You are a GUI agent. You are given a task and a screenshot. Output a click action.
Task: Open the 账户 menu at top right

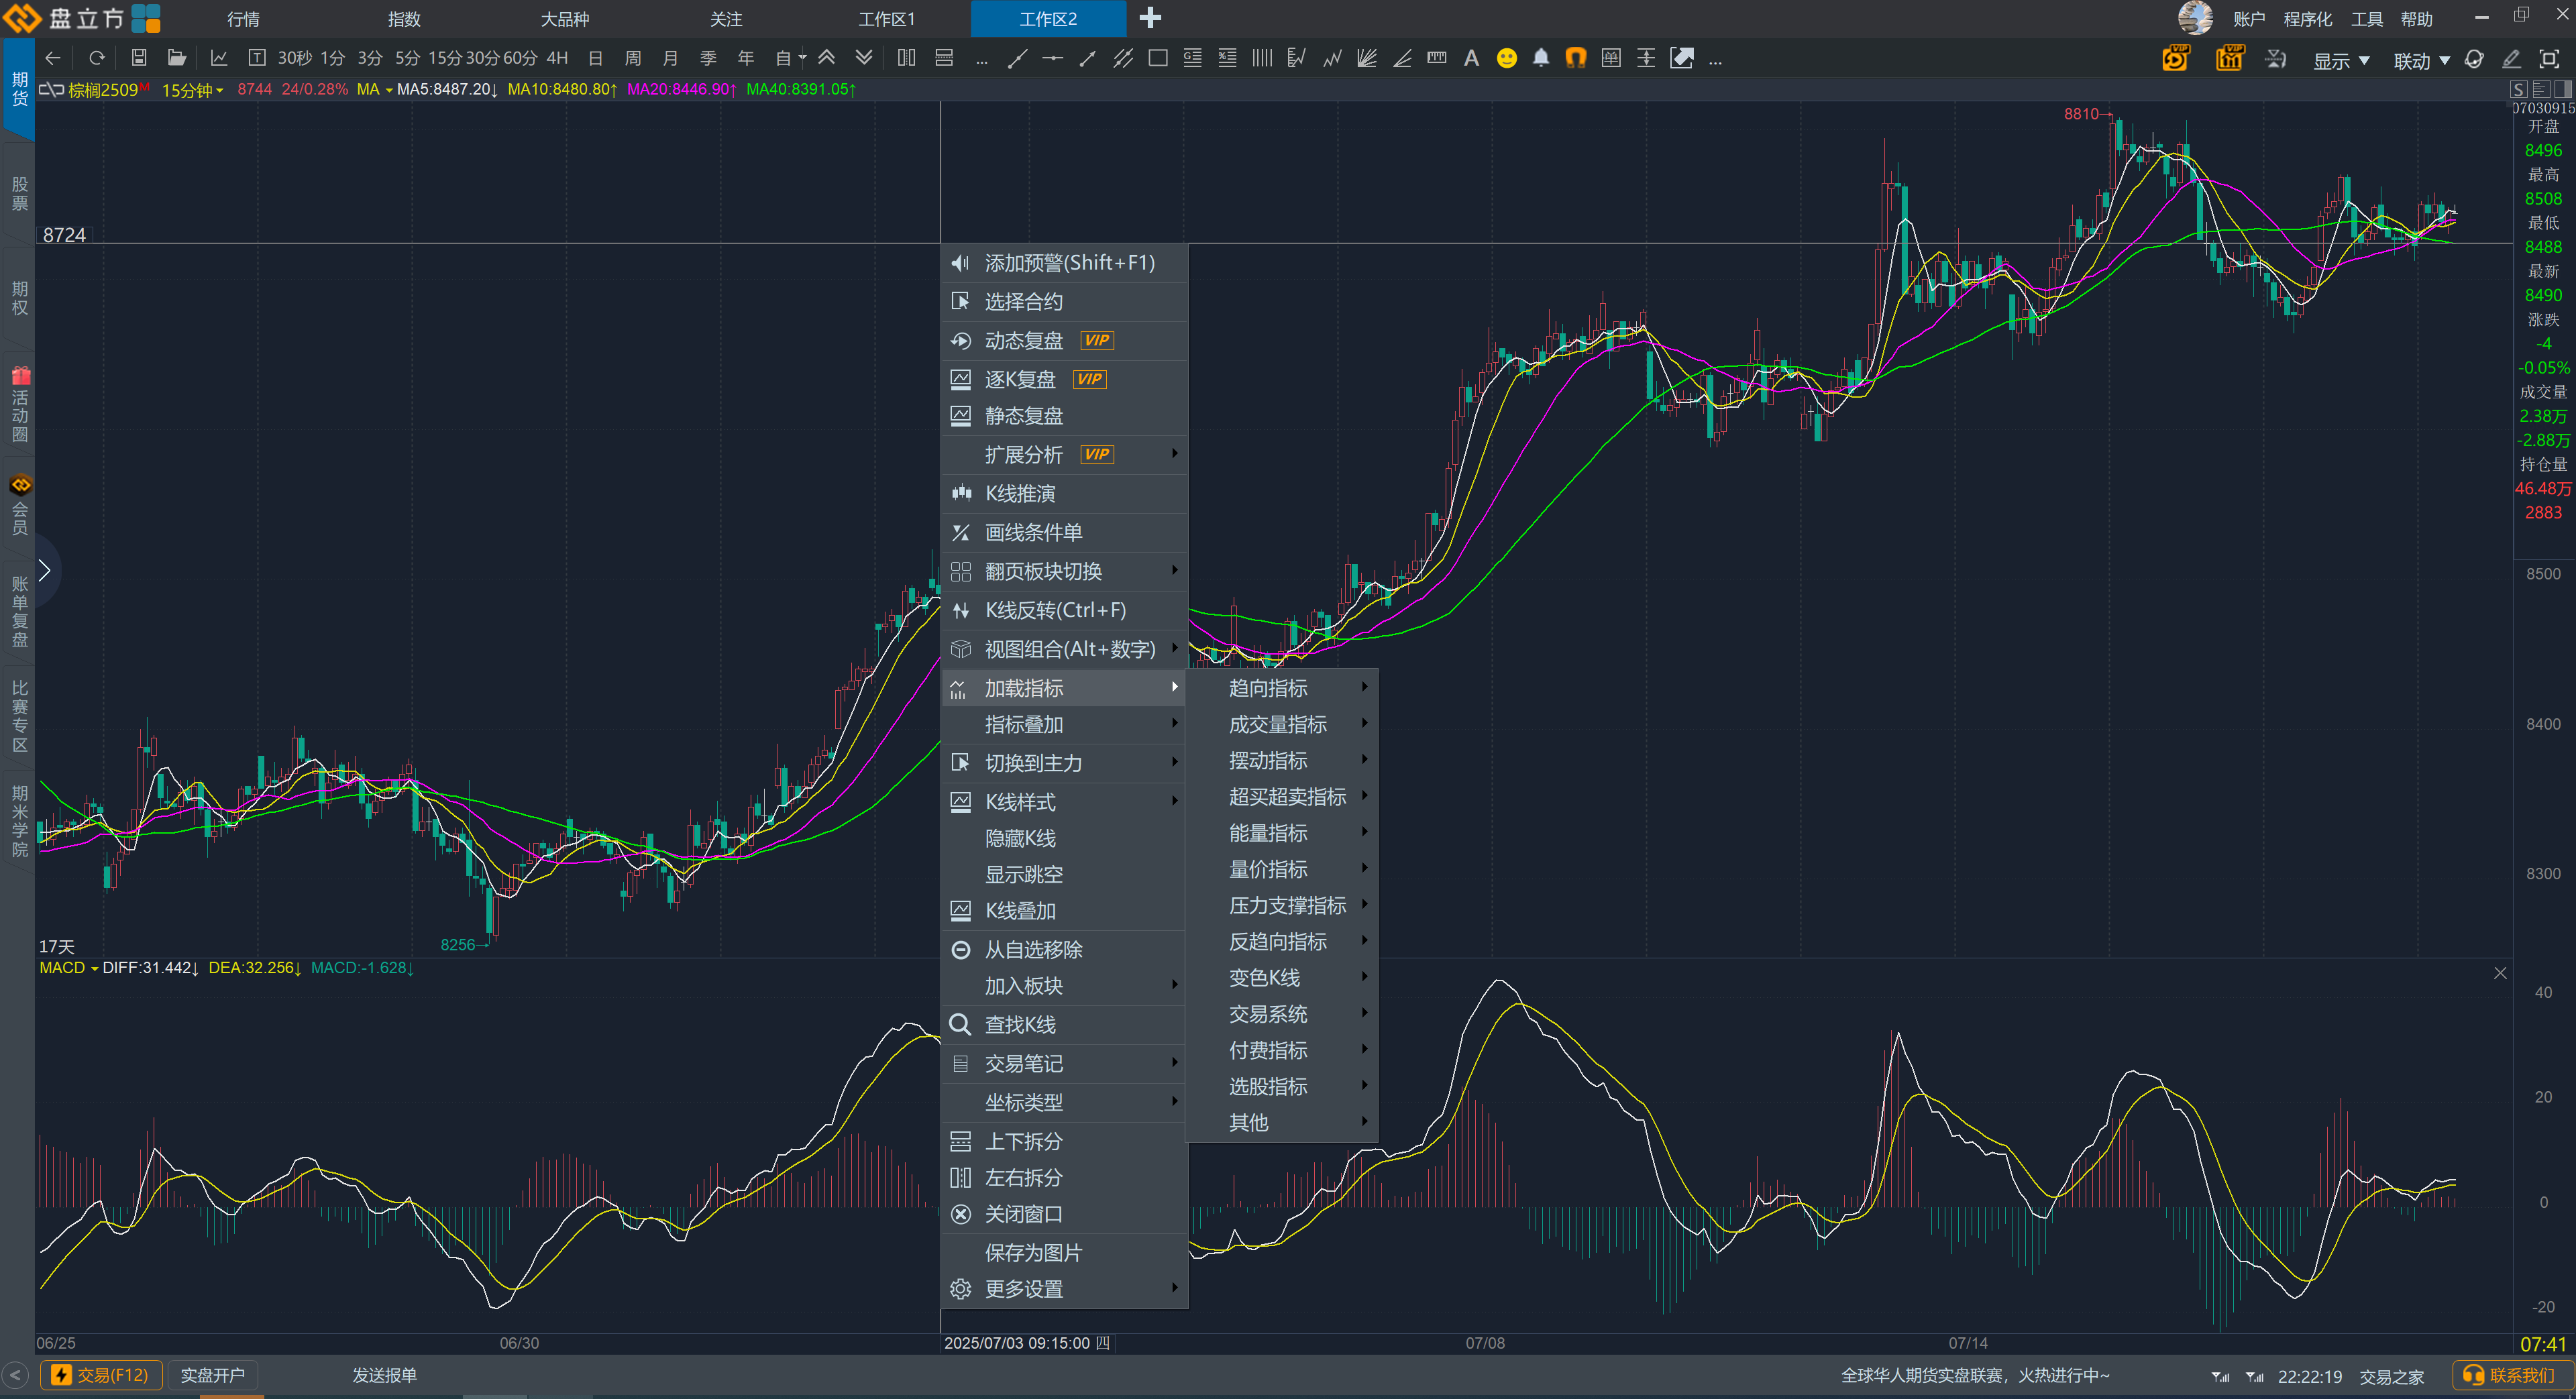pyautogui.click(x=2249, y=19)
